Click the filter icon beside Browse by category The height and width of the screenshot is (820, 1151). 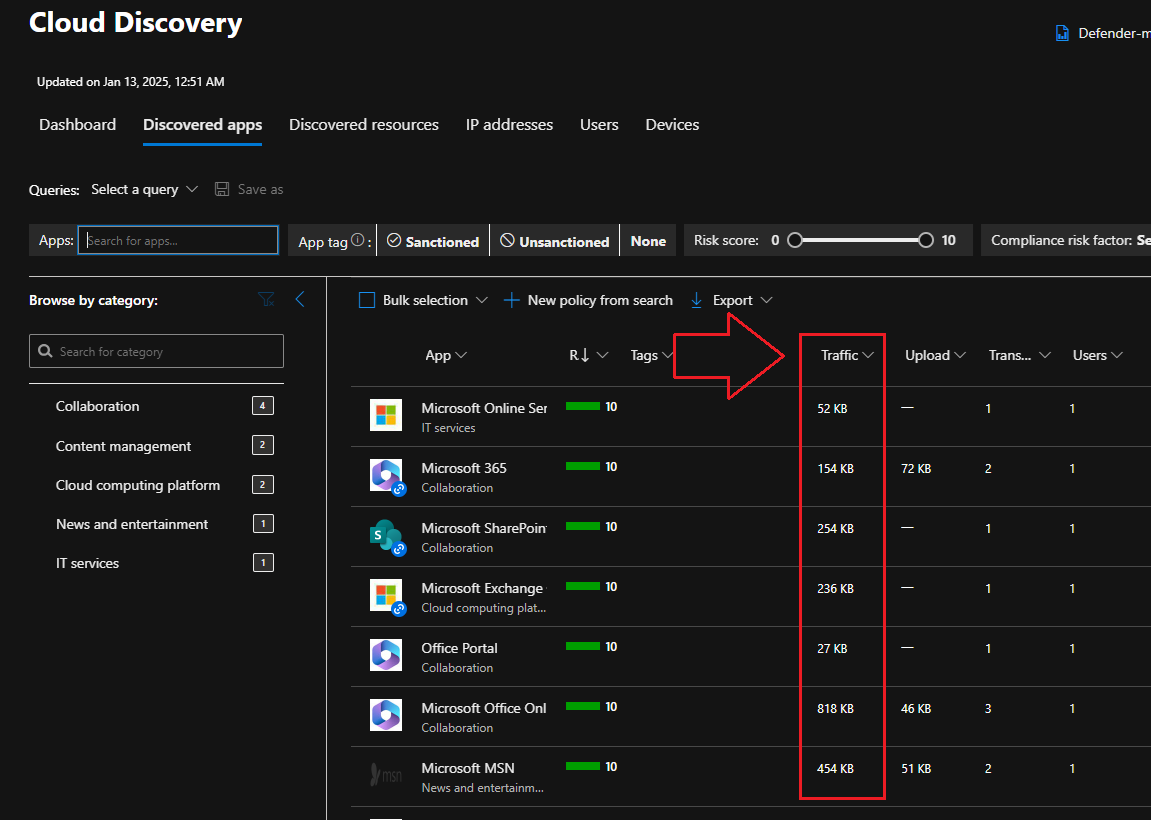click(x=266, y=299)
